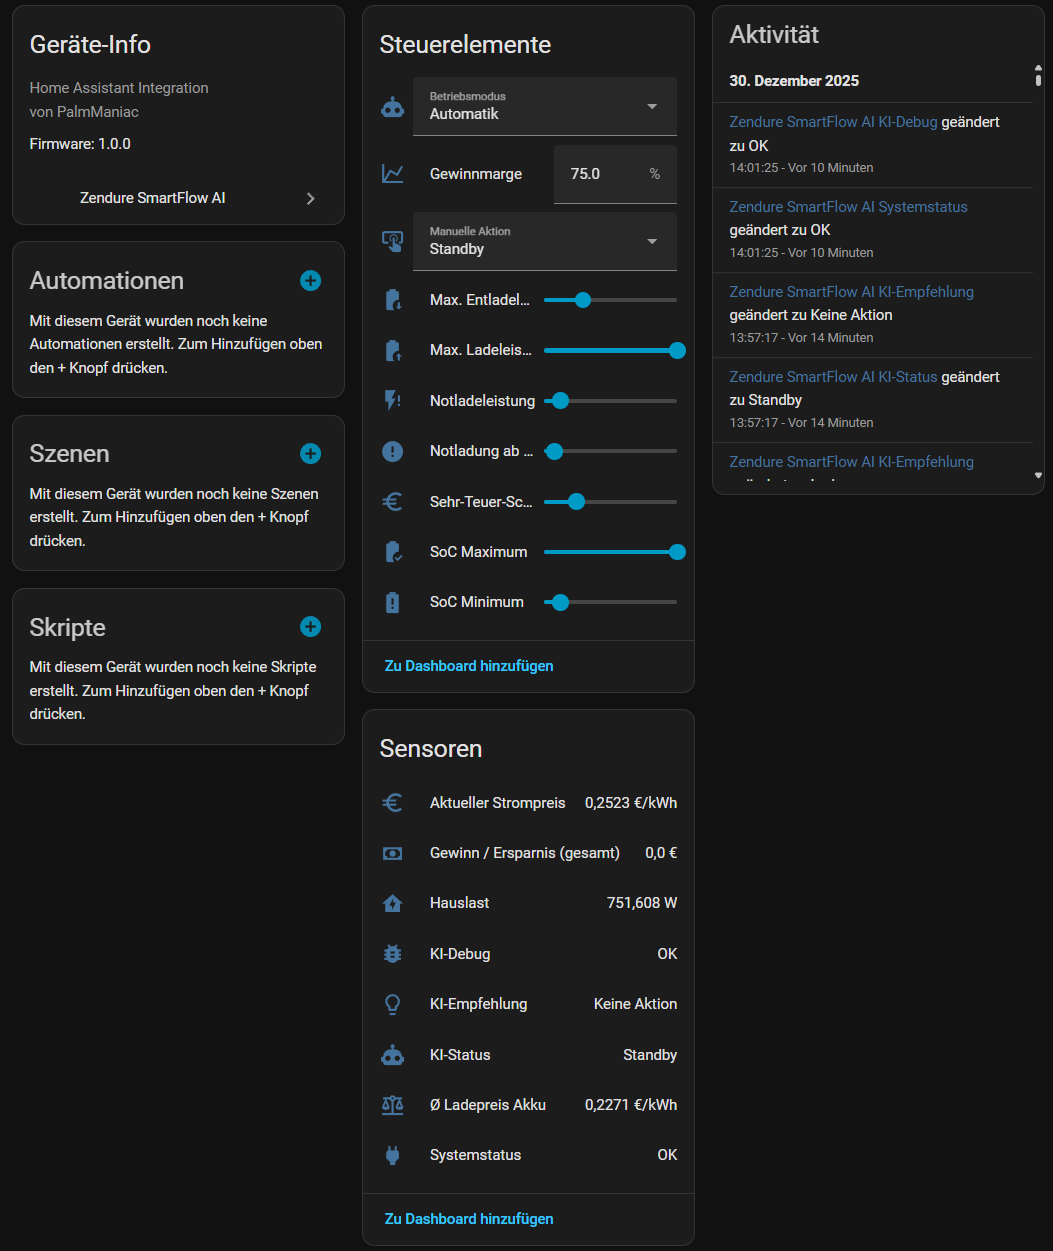Click the house icon next to Hauslast

click(x=393, y=903)
